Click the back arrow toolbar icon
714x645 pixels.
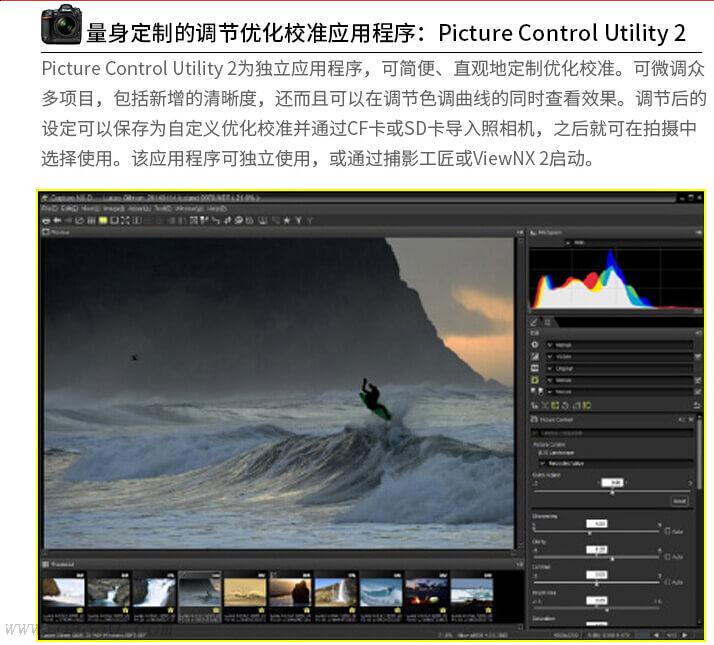click(57, 220)
